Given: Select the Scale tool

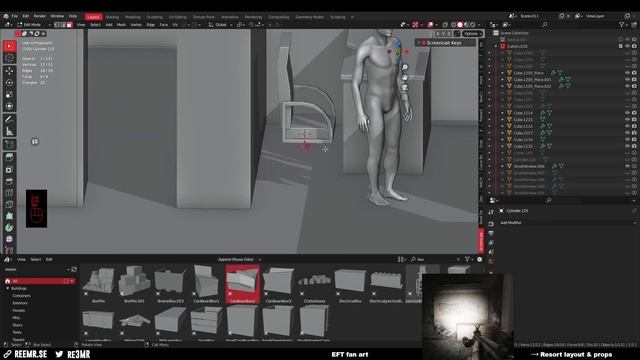Looking at the screenshot, I should [x=9, y=95].
